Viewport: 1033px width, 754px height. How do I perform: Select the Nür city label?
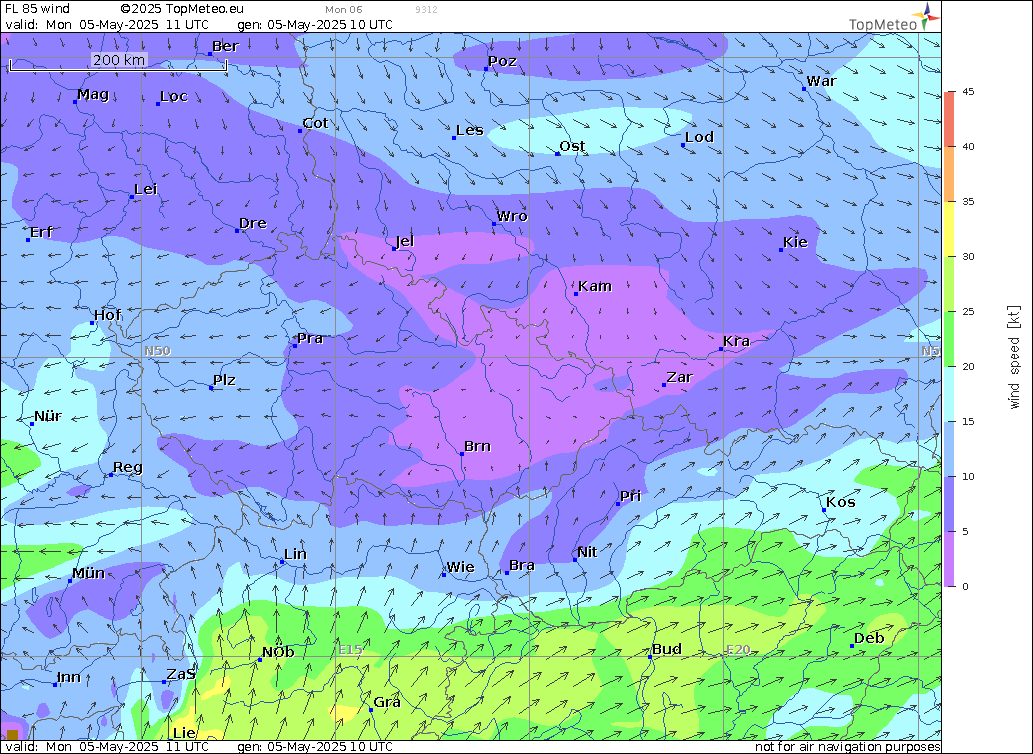pos(47,416)
